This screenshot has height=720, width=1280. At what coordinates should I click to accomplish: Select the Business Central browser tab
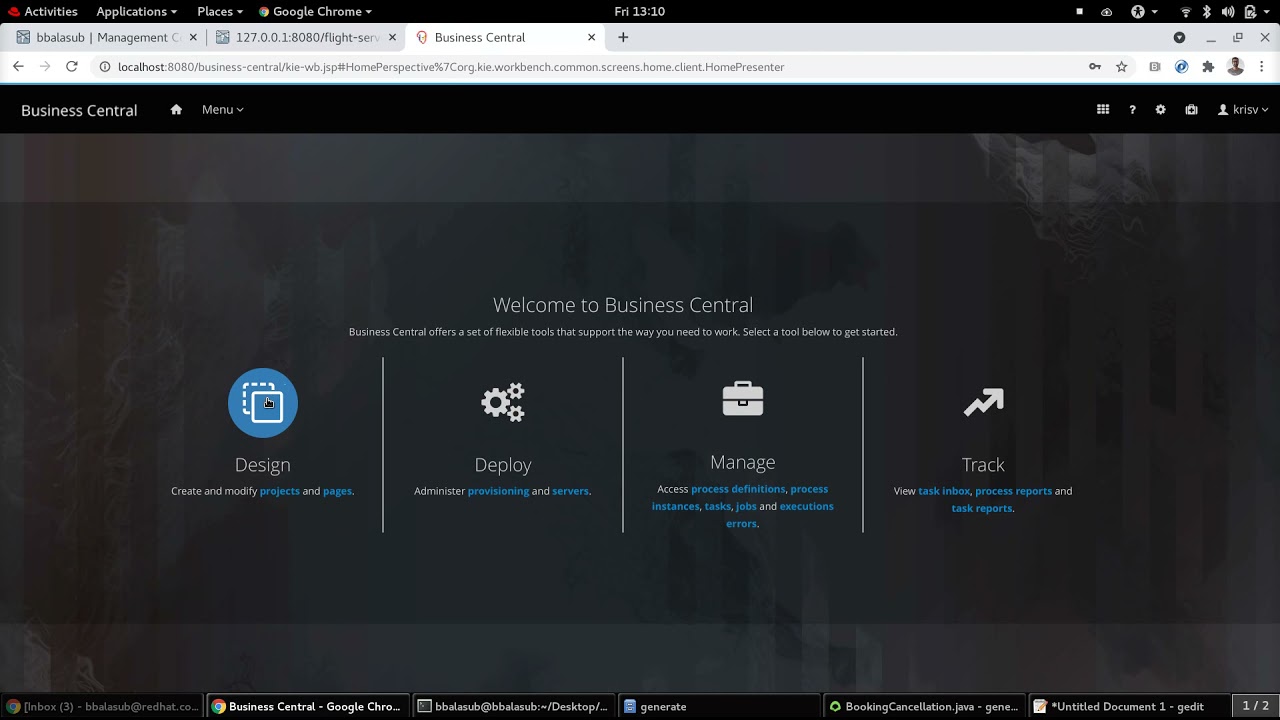(x=505, y=37)
